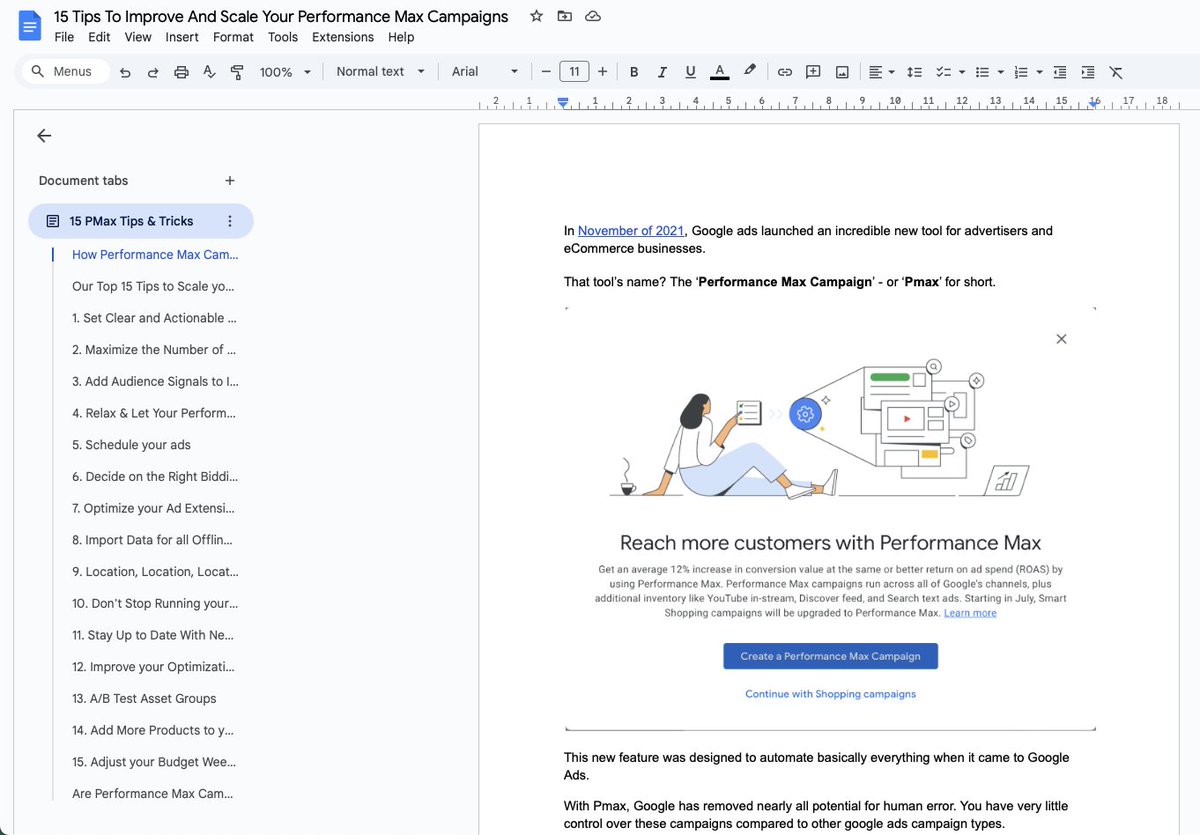Image resolution: width=1200 pixels, height=835 pixels.
Task: Open the Normal text style dropdown
Action: pos(381,72)
